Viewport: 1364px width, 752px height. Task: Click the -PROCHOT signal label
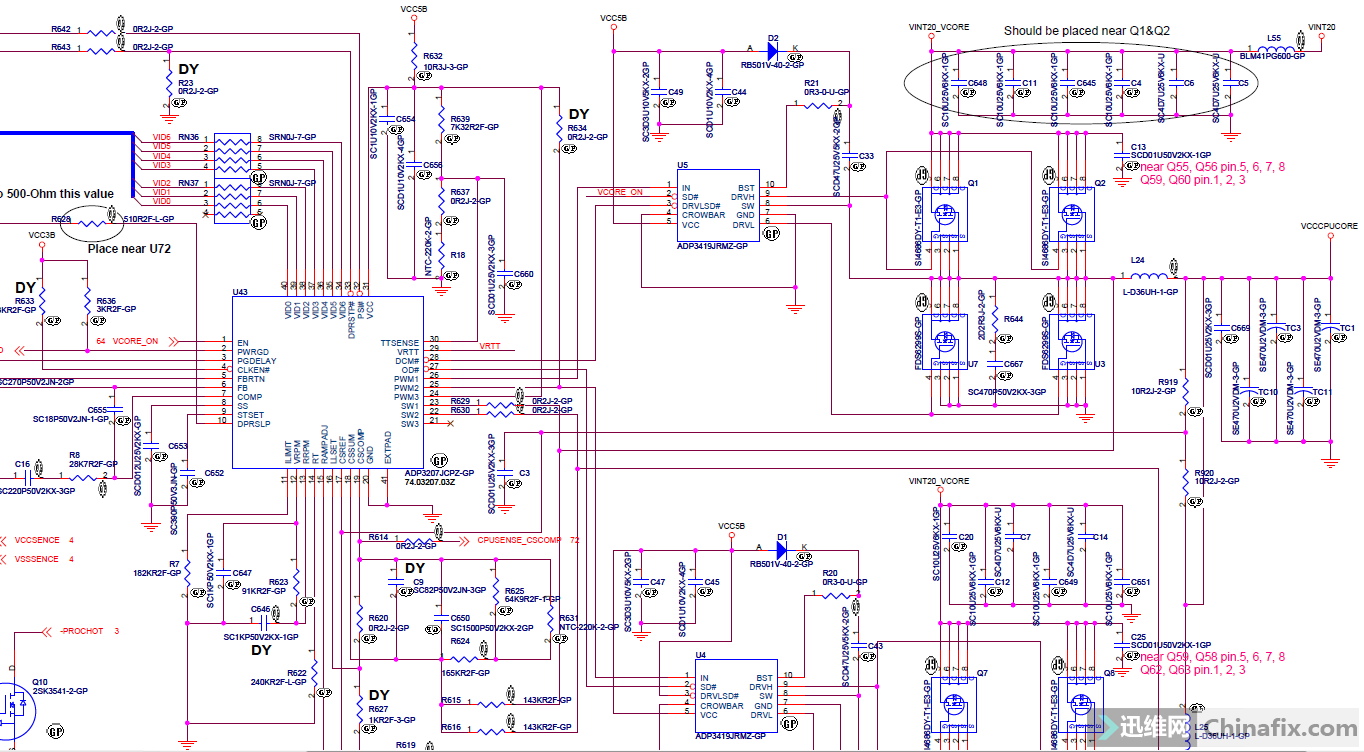[81, 631]
